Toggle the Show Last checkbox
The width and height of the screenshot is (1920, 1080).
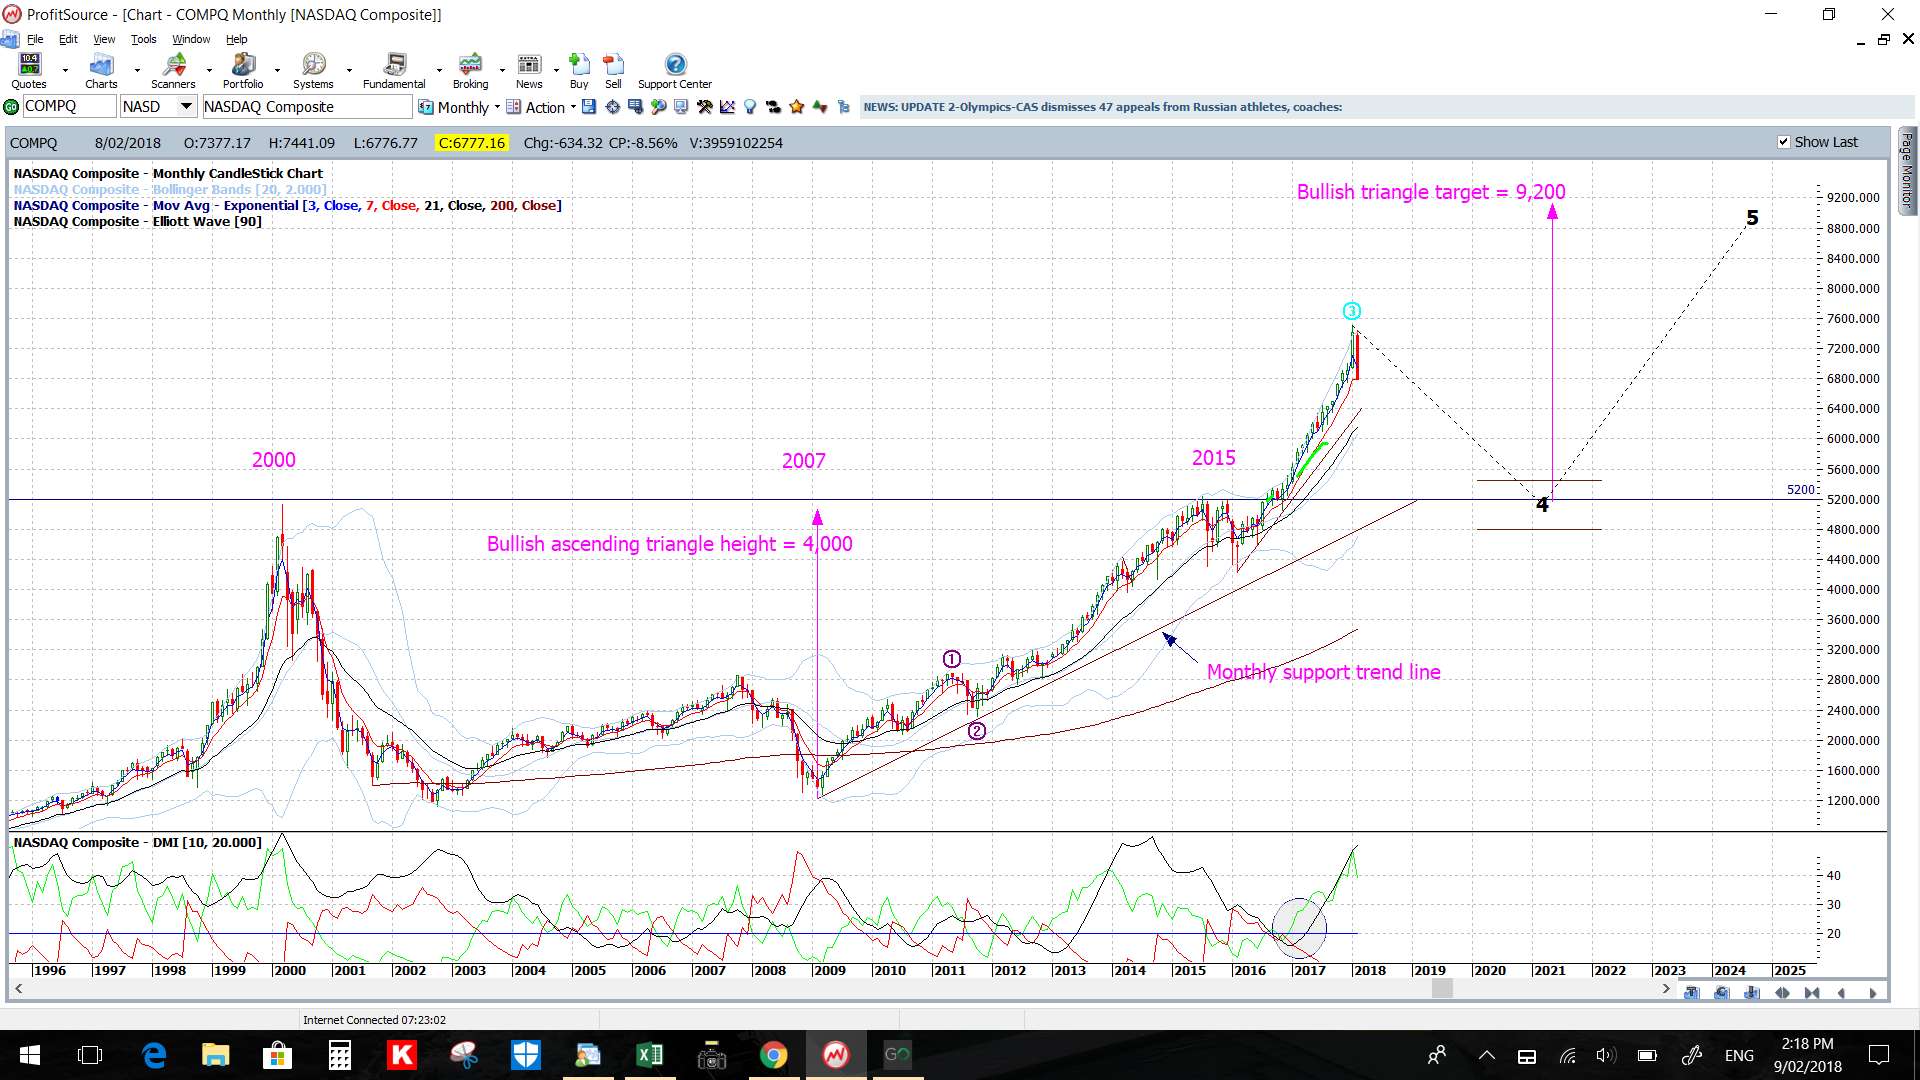point(1783,142)
